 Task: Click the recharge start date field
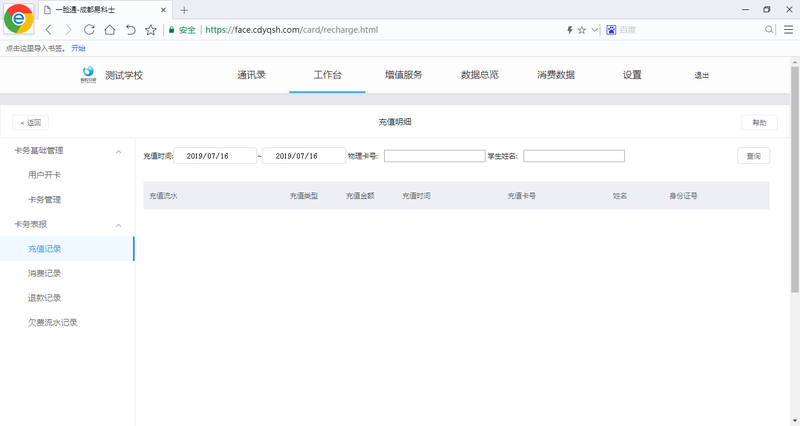[215, 156]
